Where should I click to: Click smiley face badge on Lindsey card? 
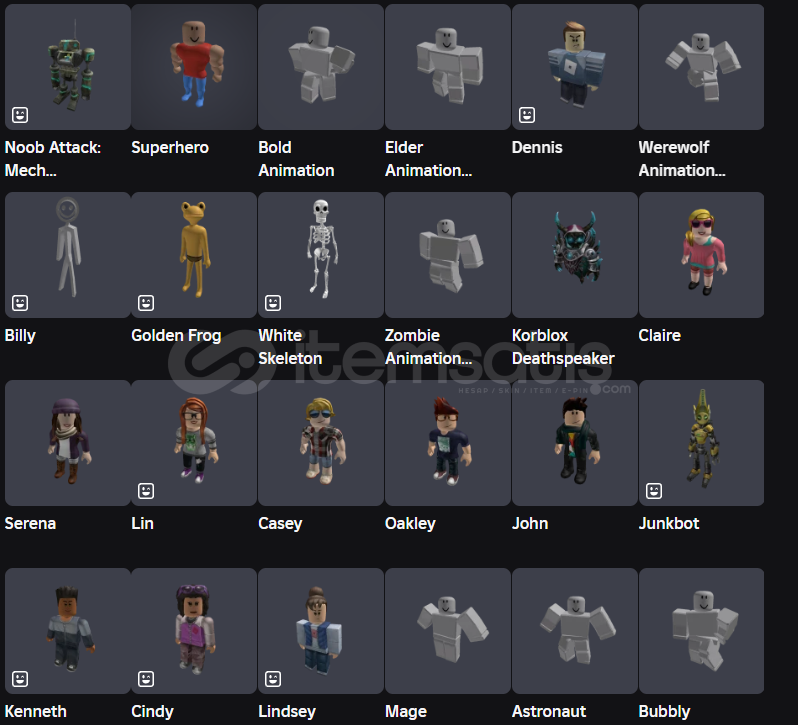pyautogui.click(x=273, y=679)
